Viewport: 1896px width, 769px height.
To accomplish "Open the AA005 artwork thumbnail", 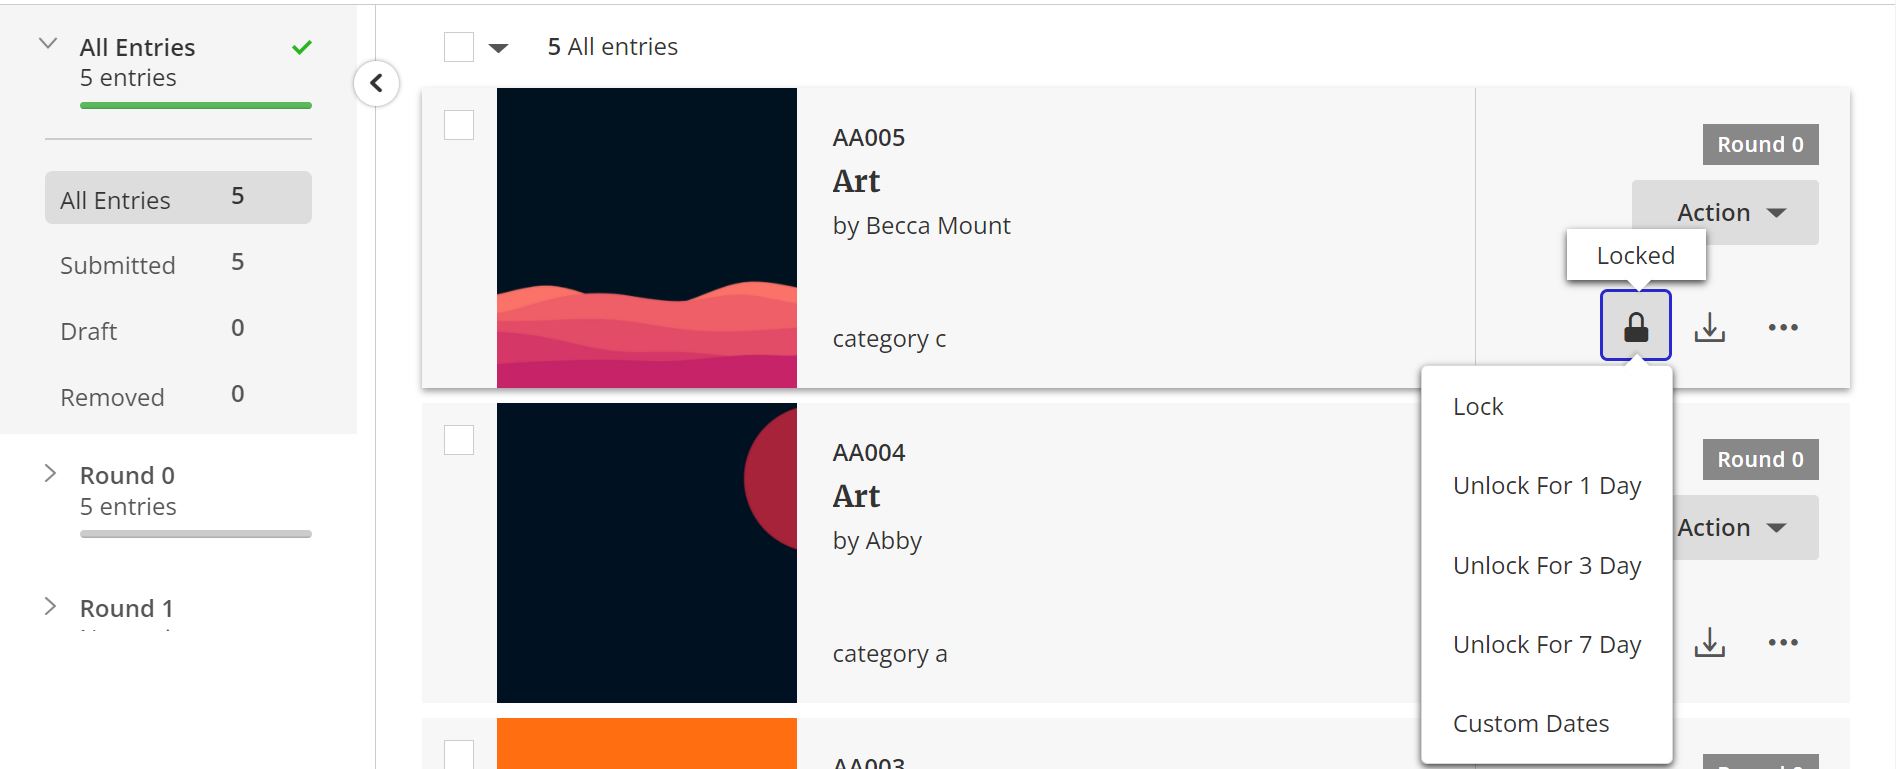I will pyautogui.click(x=647, y=238).
